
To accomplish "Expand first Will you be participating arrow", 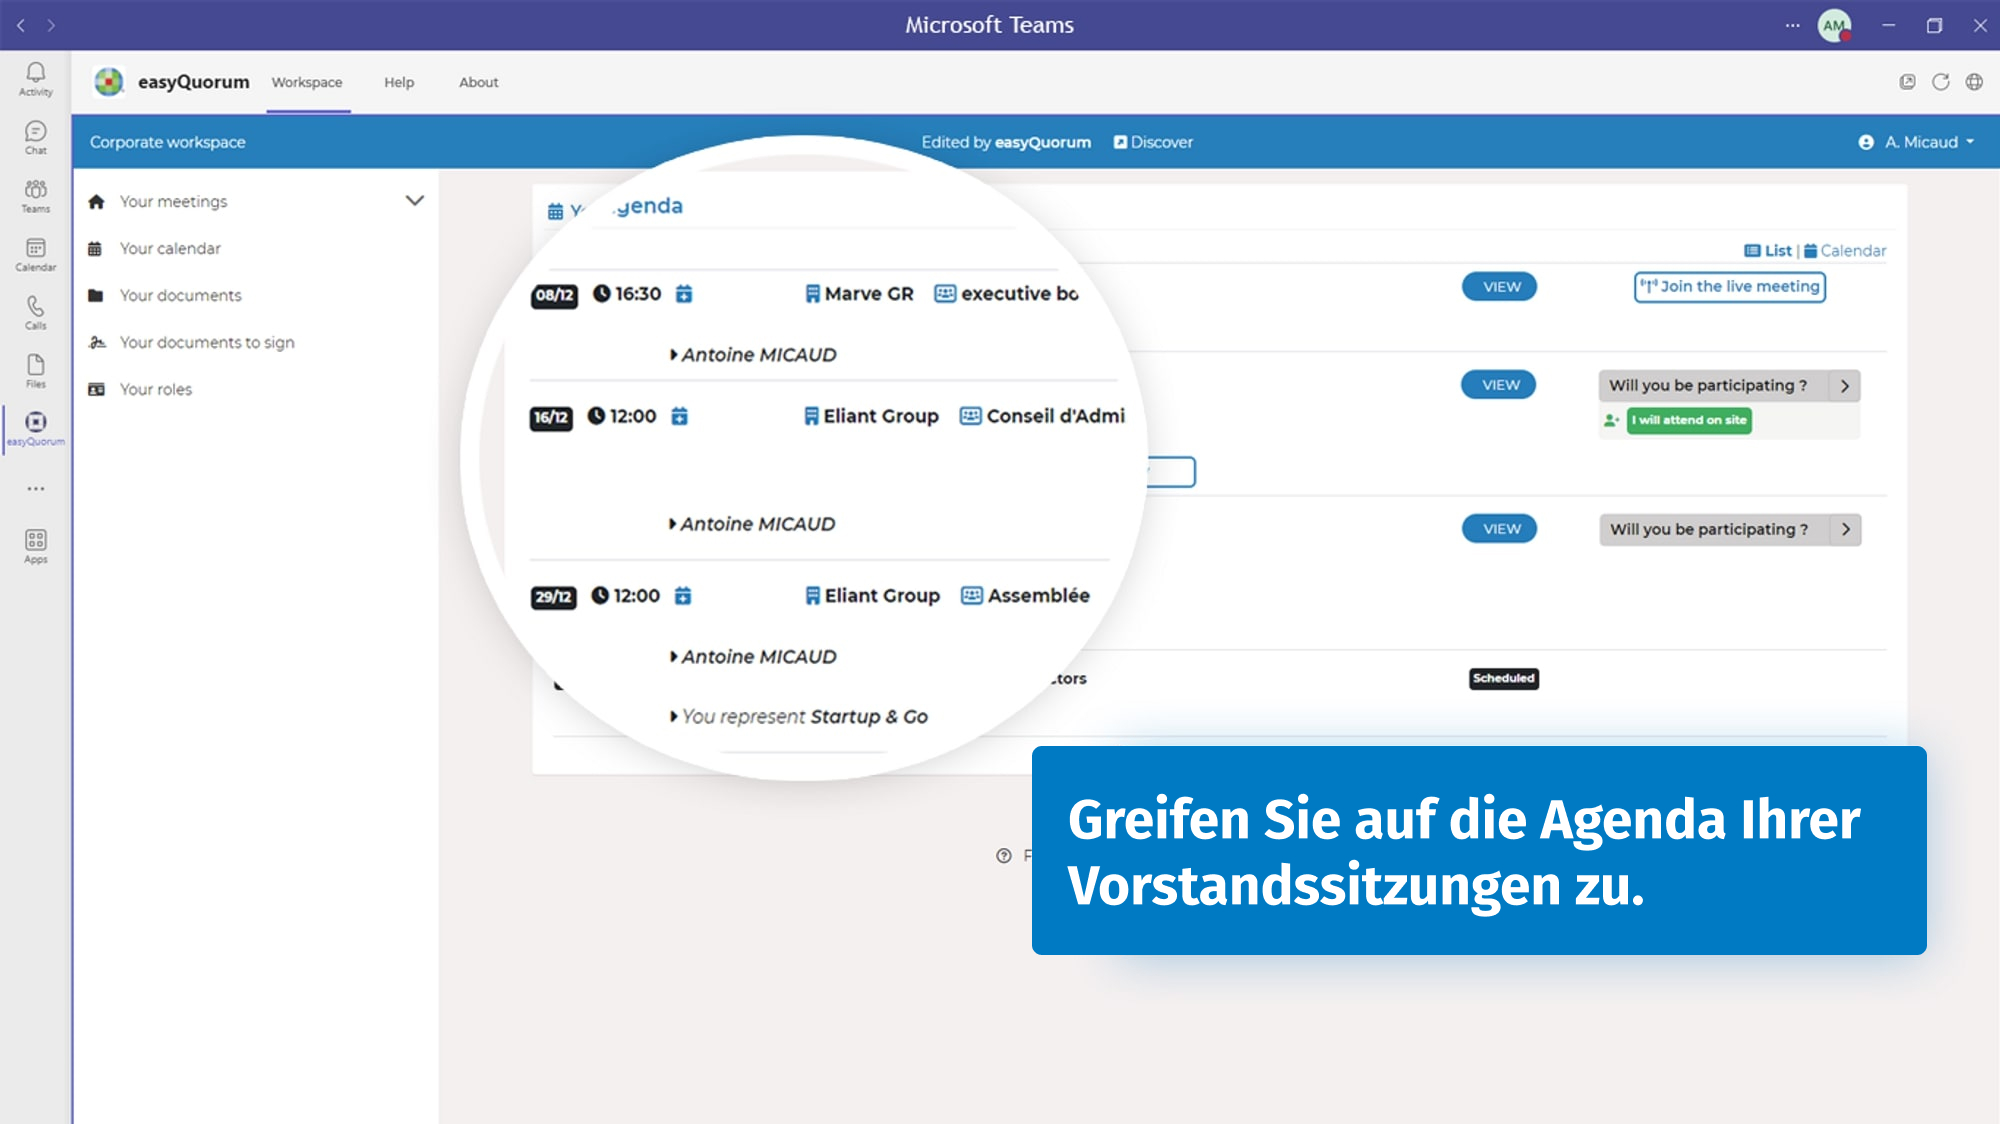I will [x=1845, y=386].
